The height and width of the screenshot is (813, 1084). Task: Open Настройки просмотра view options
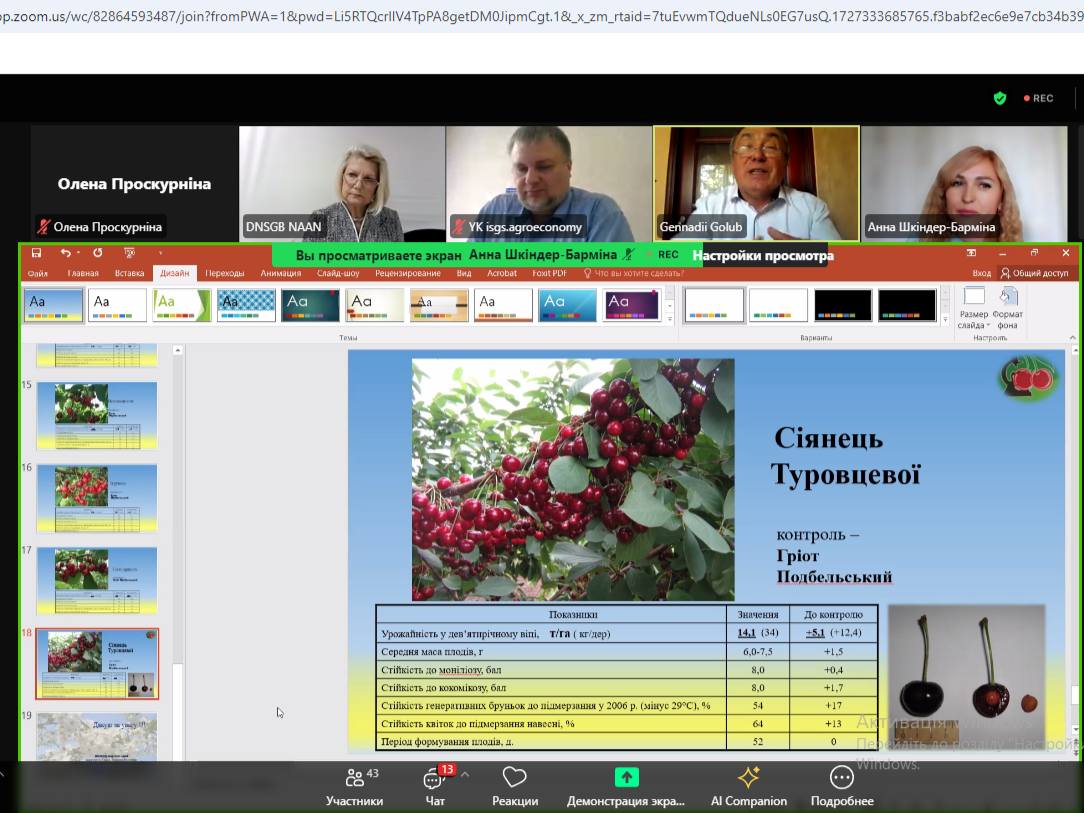(x=763, y=255)
